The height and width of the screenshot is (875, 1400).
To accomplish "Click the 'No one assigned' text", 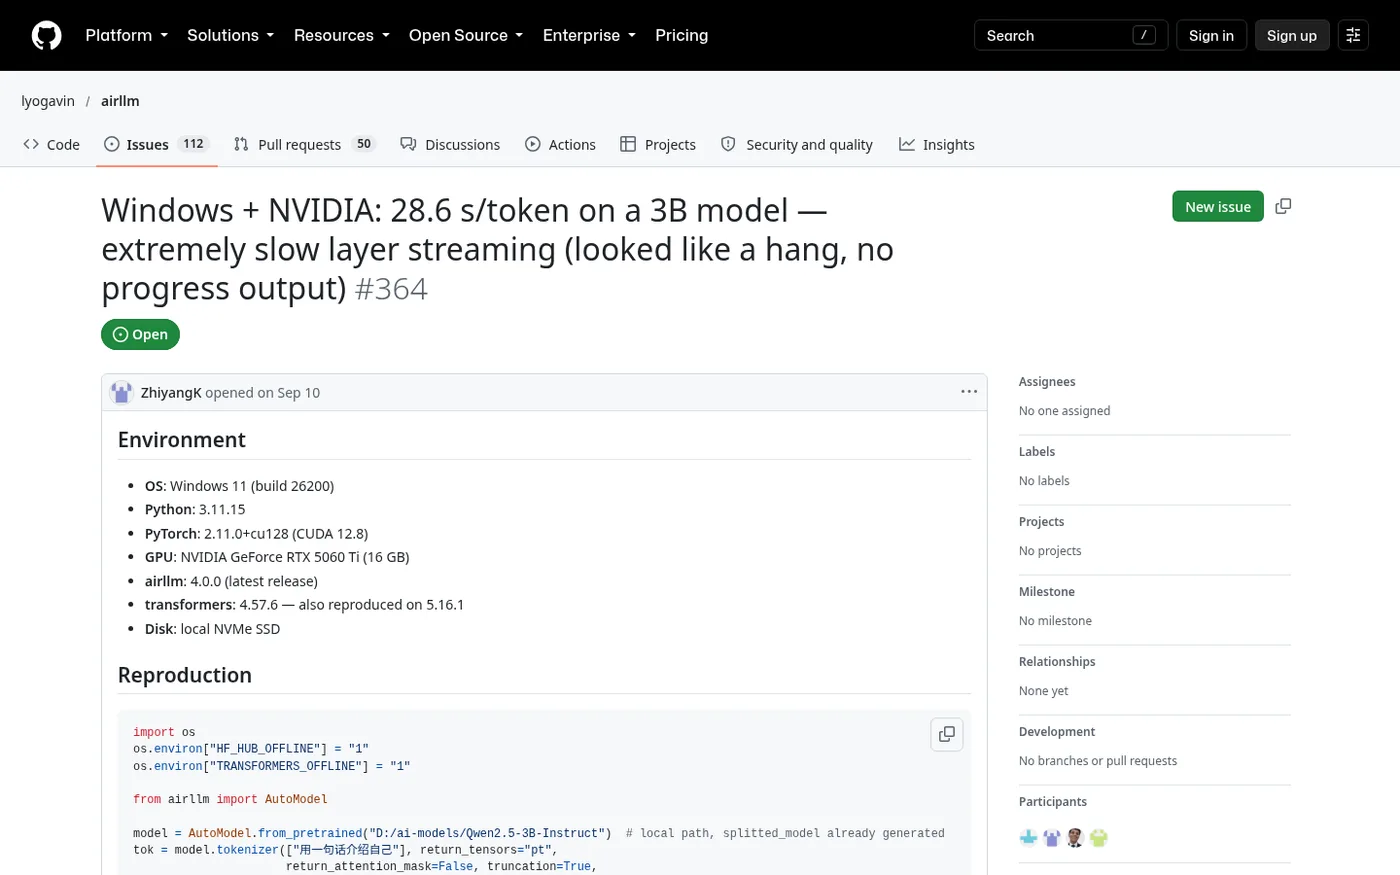I will (x=1064, y=411).
